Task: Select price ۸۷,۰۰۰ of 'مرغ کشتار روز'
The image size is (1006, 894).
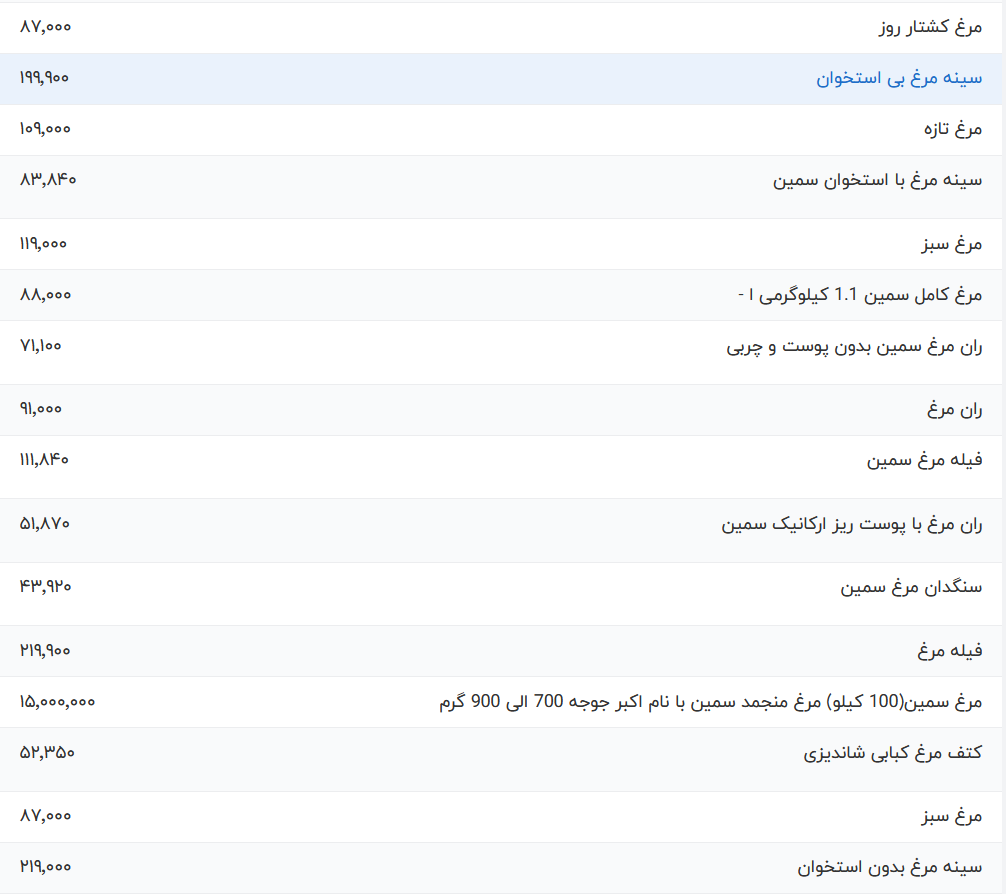Action: point(46,26)
